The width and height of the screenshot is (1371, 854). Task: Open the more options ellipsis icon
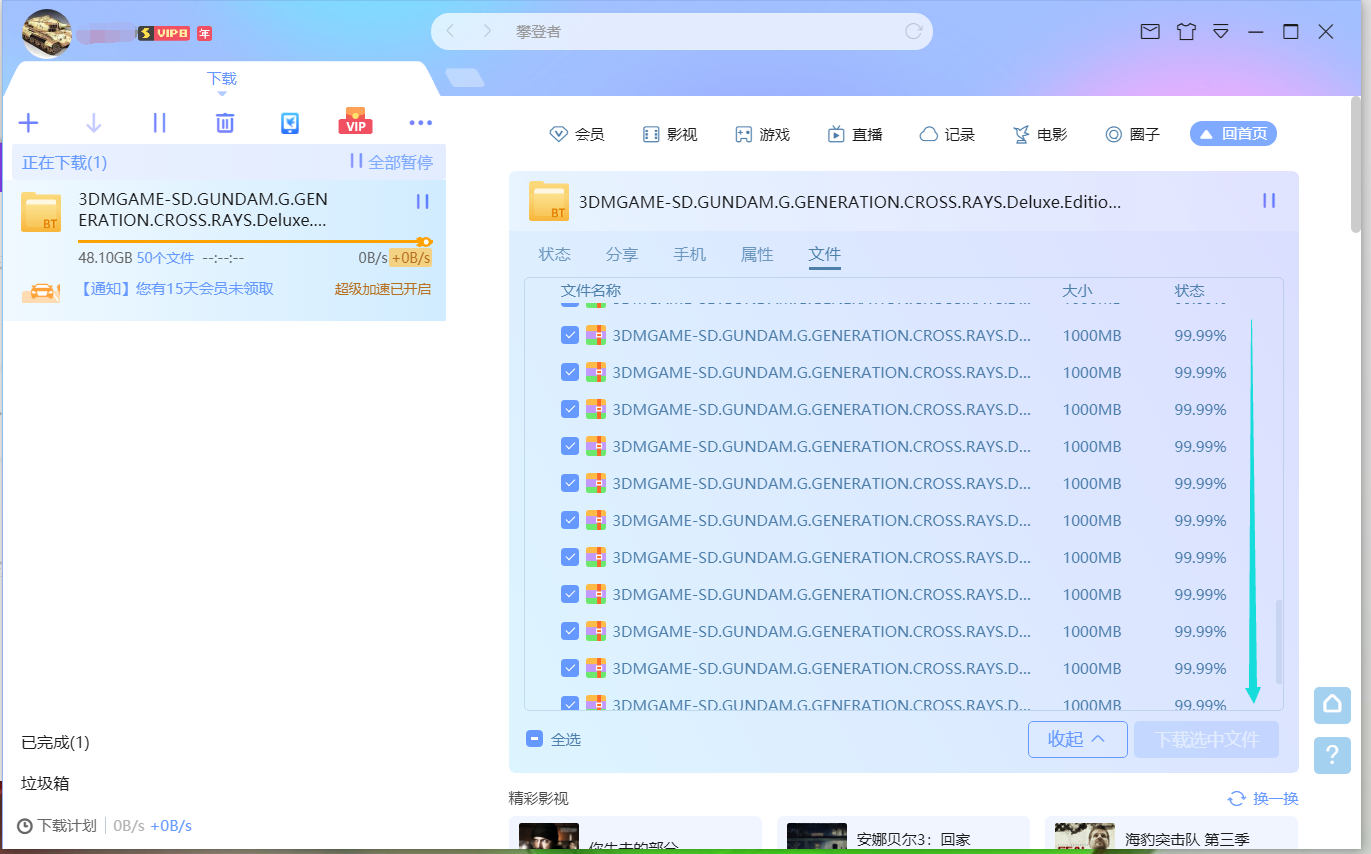(420, 122)
